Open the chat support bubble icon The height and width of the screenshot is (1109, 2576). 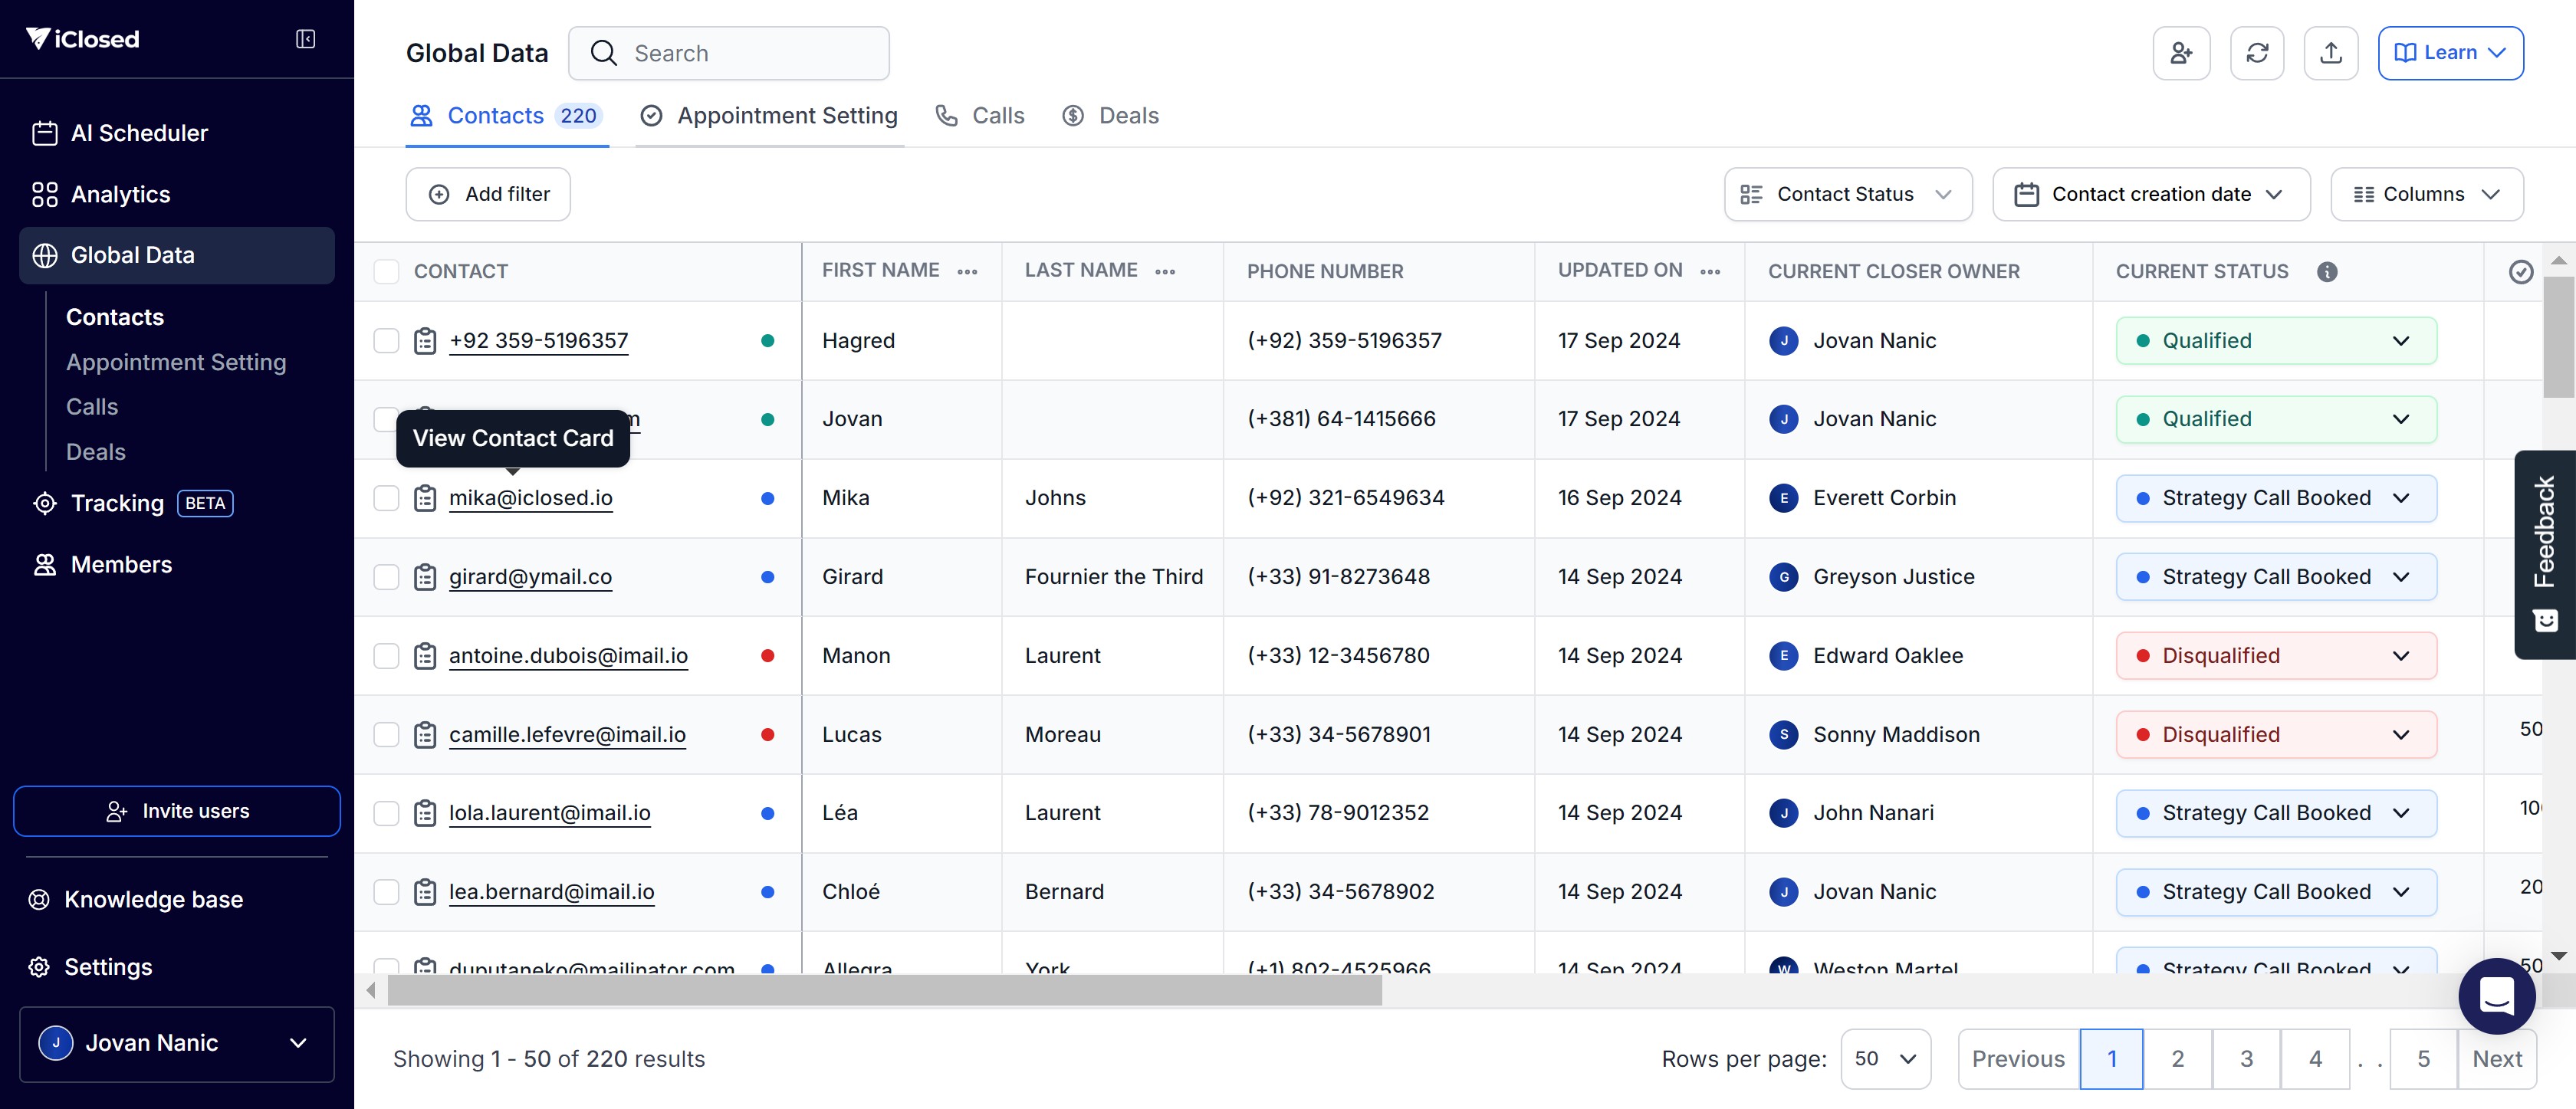point(2496,996)
